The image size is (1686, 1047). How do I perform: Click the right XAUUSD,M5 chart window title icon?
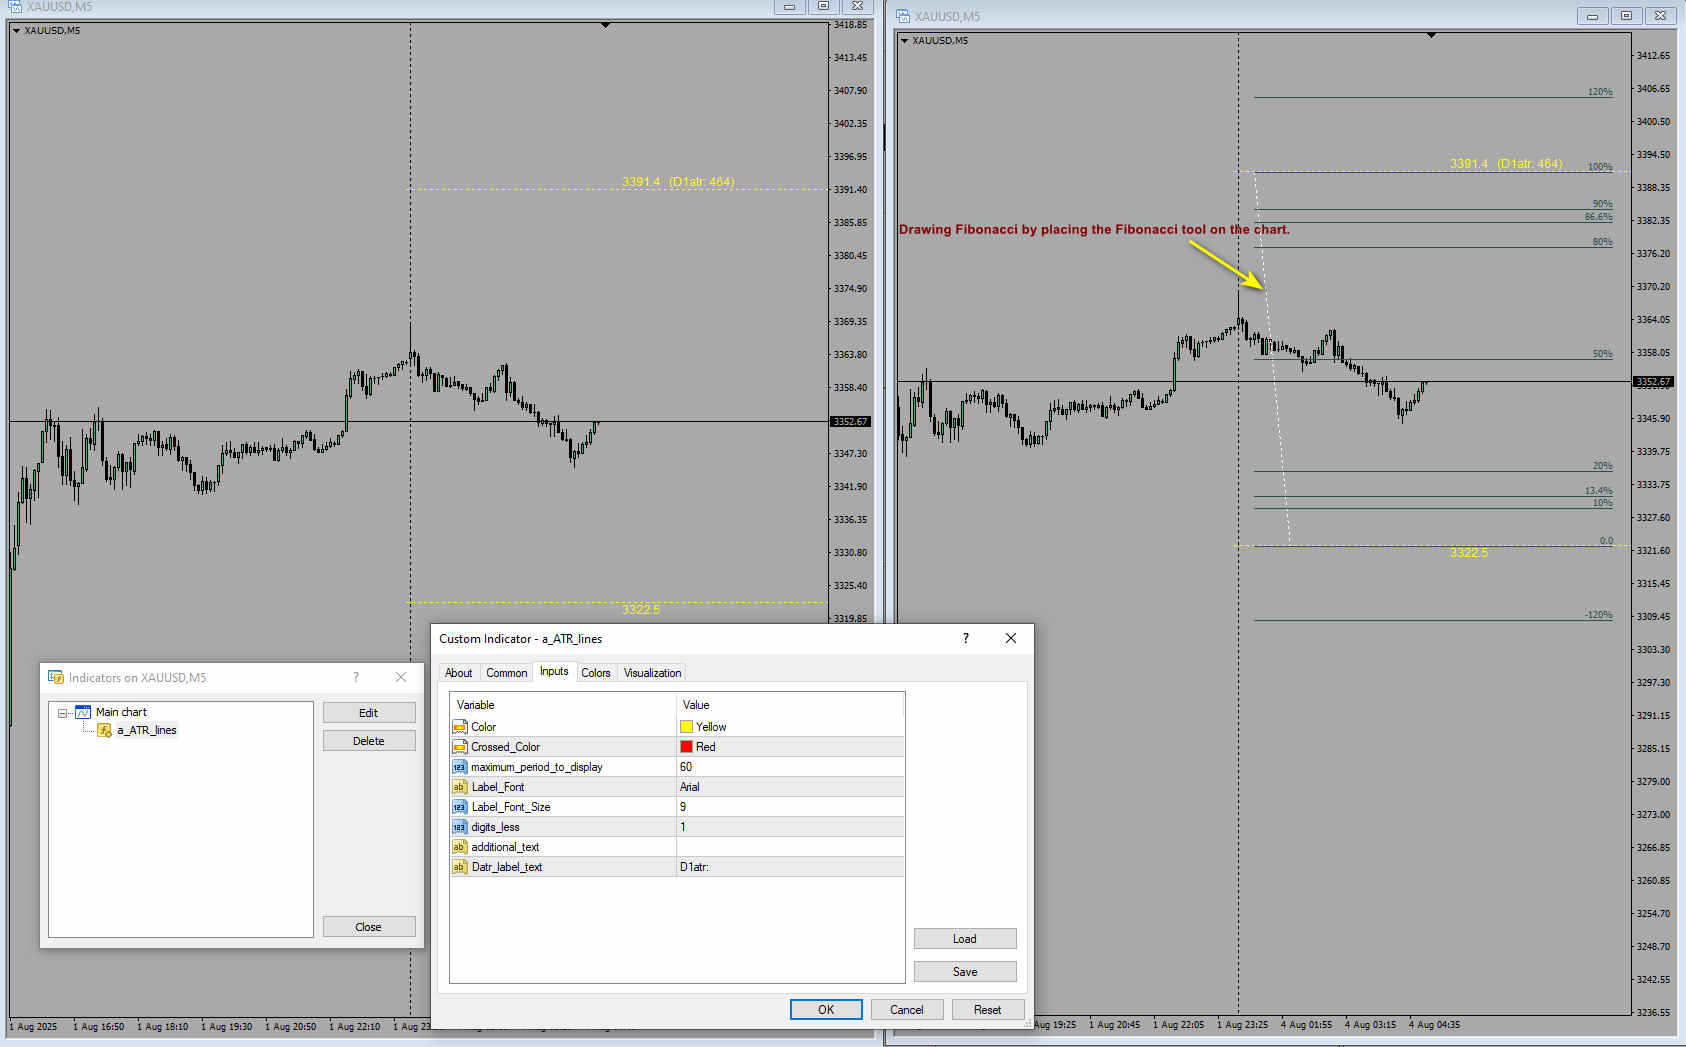902,16
